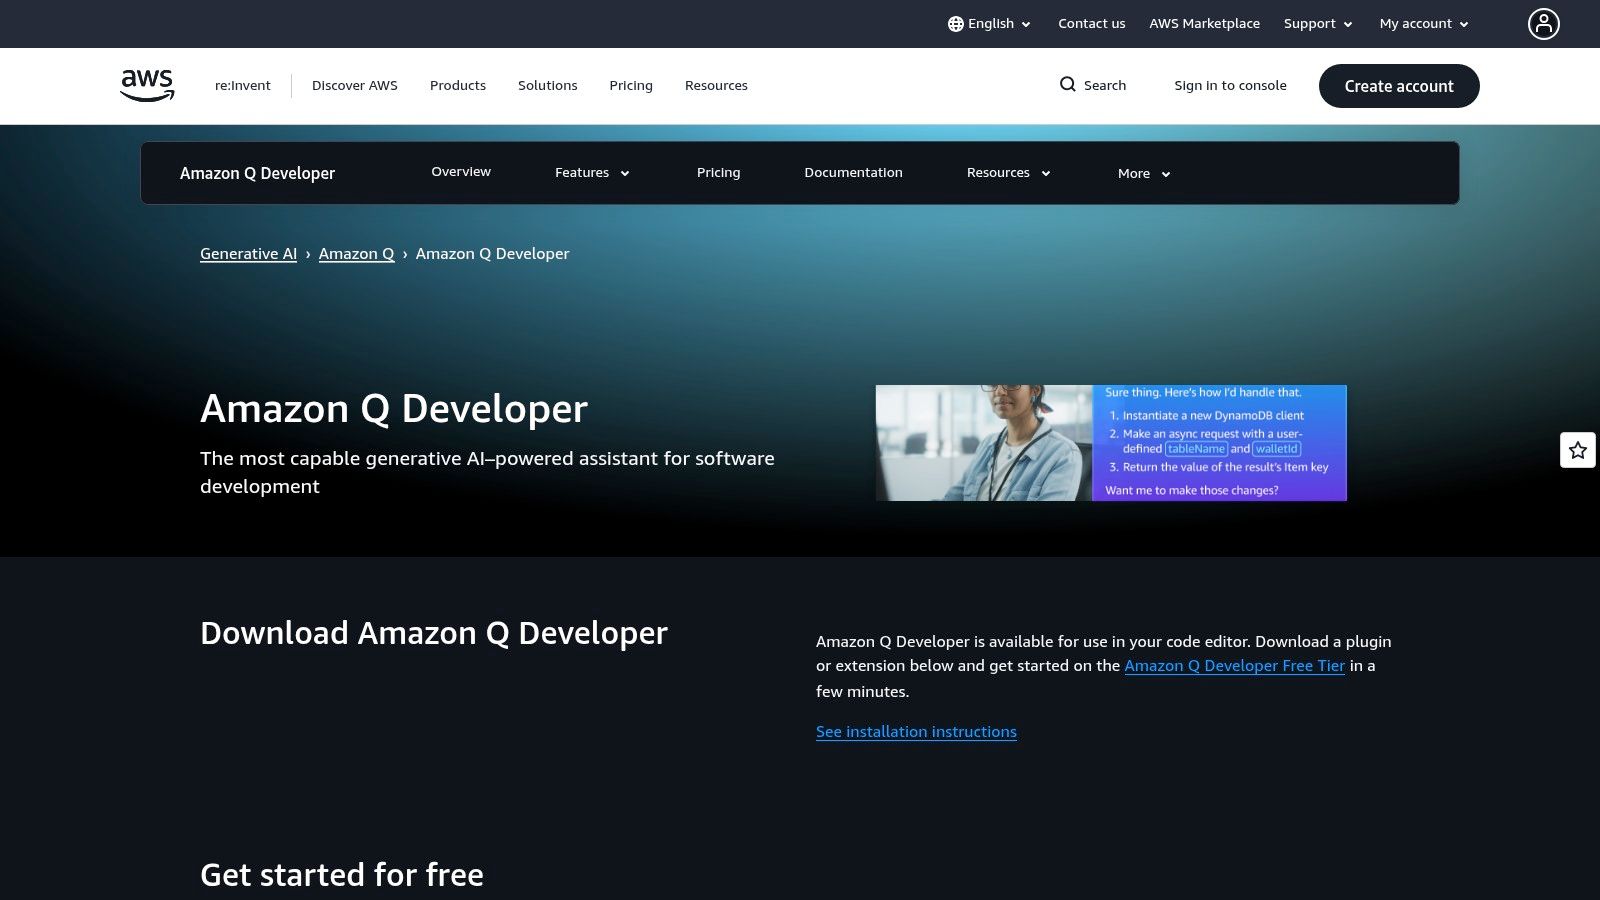Switch to the Overview tab
Image resolution: width=1600 pixels, height=900 pixels.
pos(460,171)
